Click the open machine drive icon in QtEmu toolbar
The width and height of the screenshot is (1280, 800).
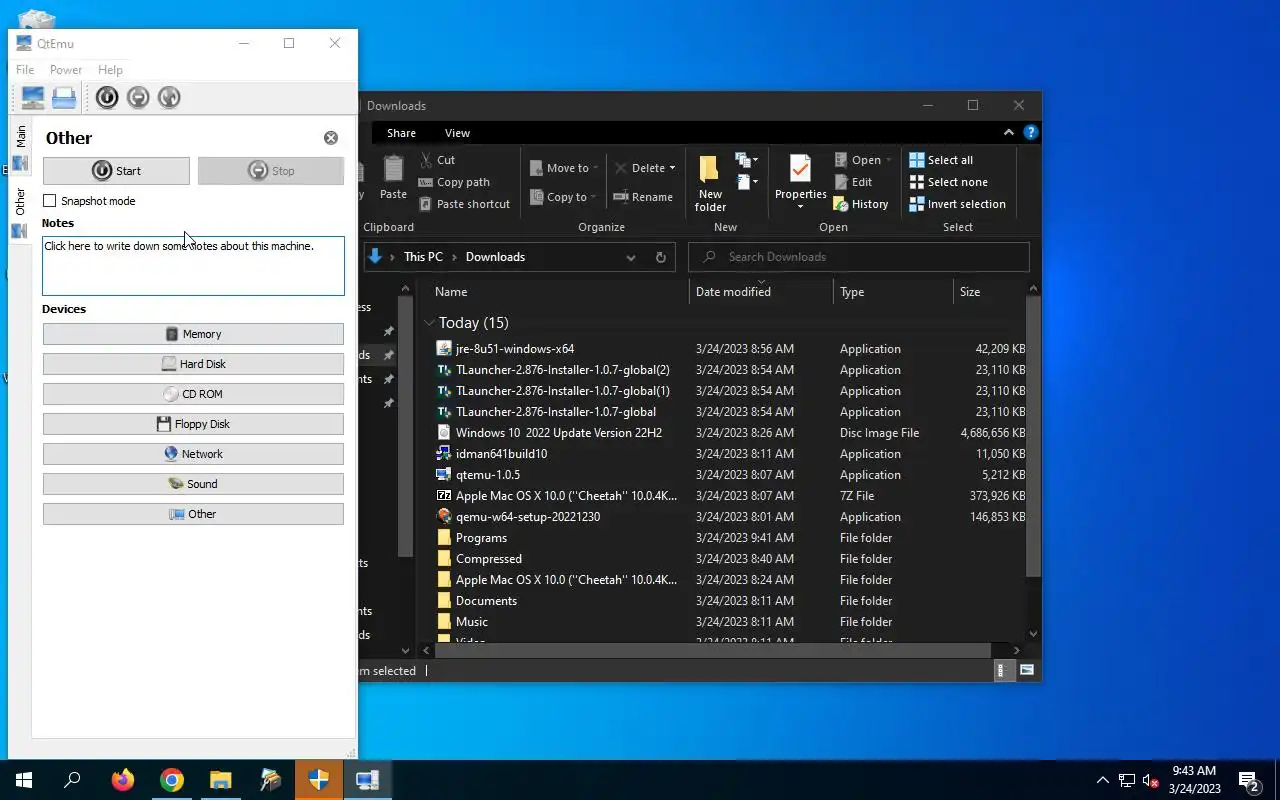(64, 97)
